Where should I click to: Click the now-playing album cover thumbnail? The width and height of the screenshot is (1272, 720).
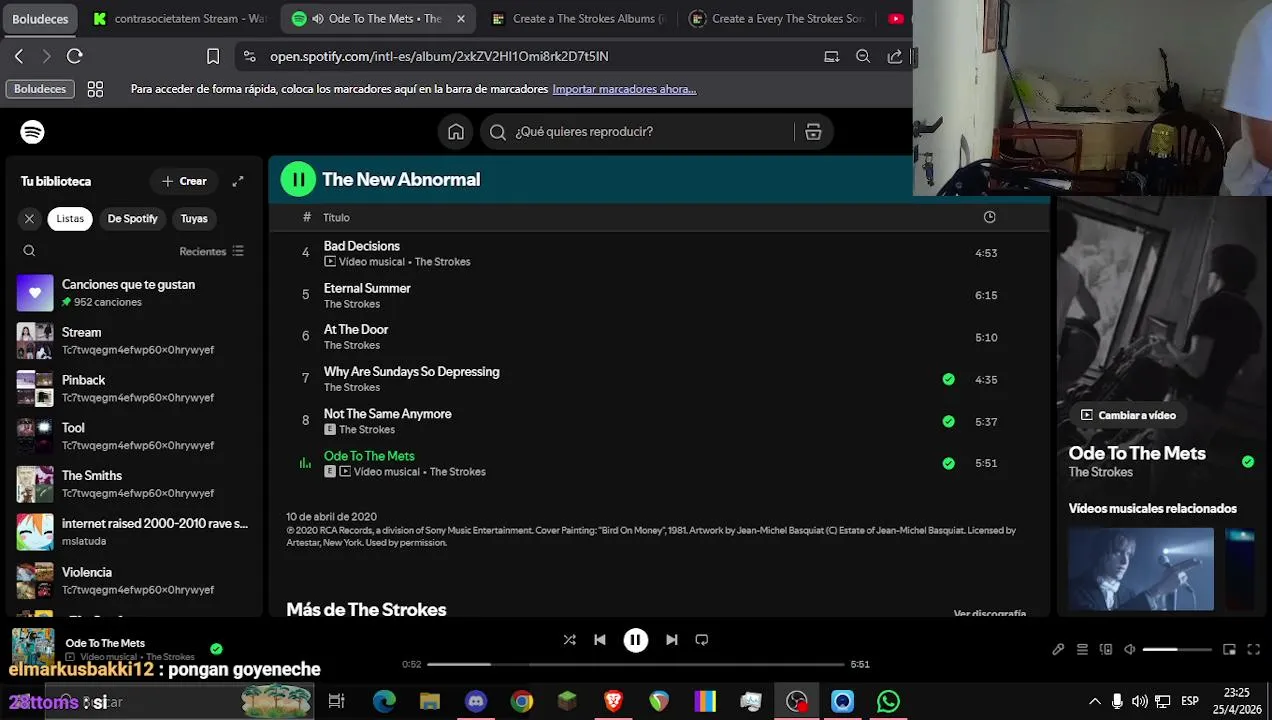(x=33, y=647)
